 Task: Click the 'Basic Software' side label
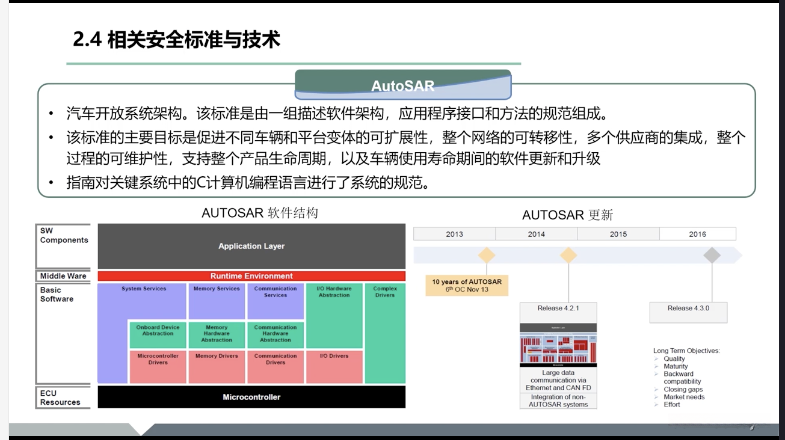point(57,294)
